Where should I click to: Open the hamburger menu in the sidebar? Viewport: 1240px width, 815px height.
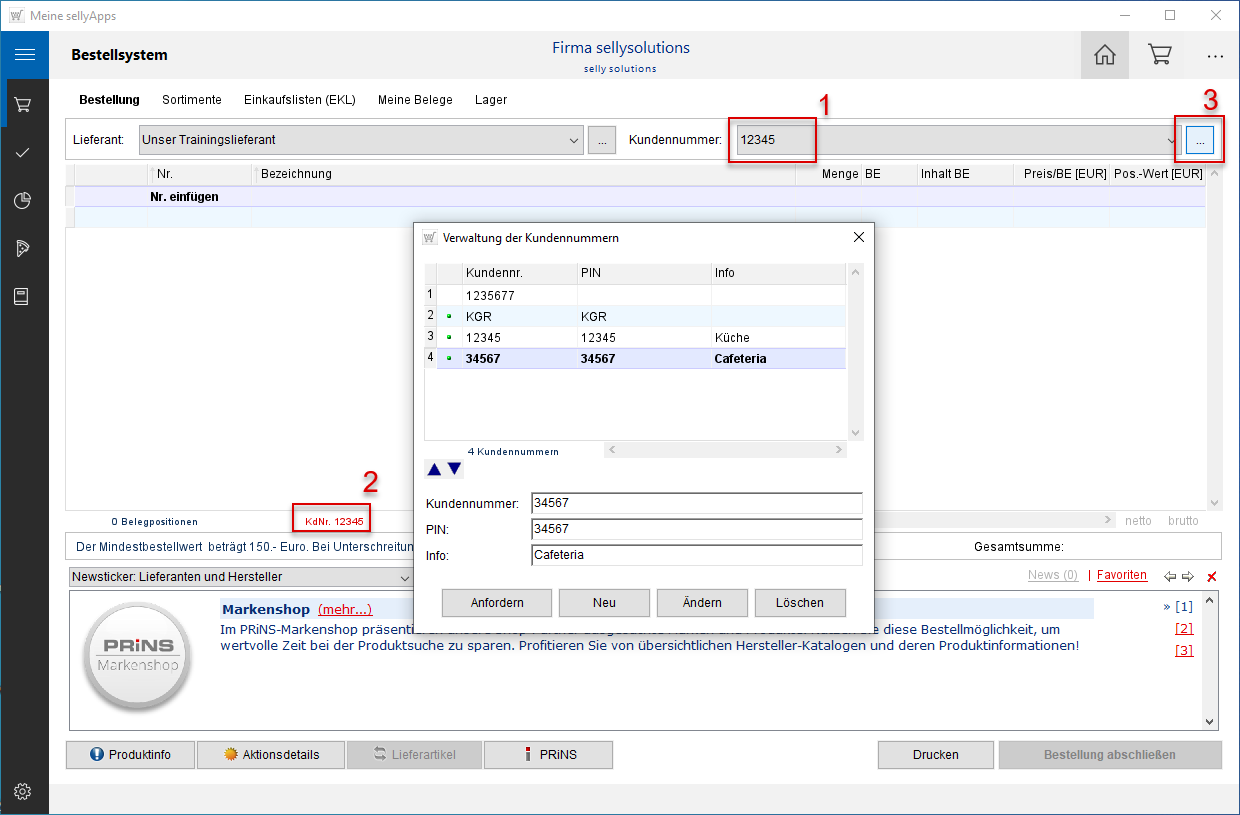click(x=24, y=55)
